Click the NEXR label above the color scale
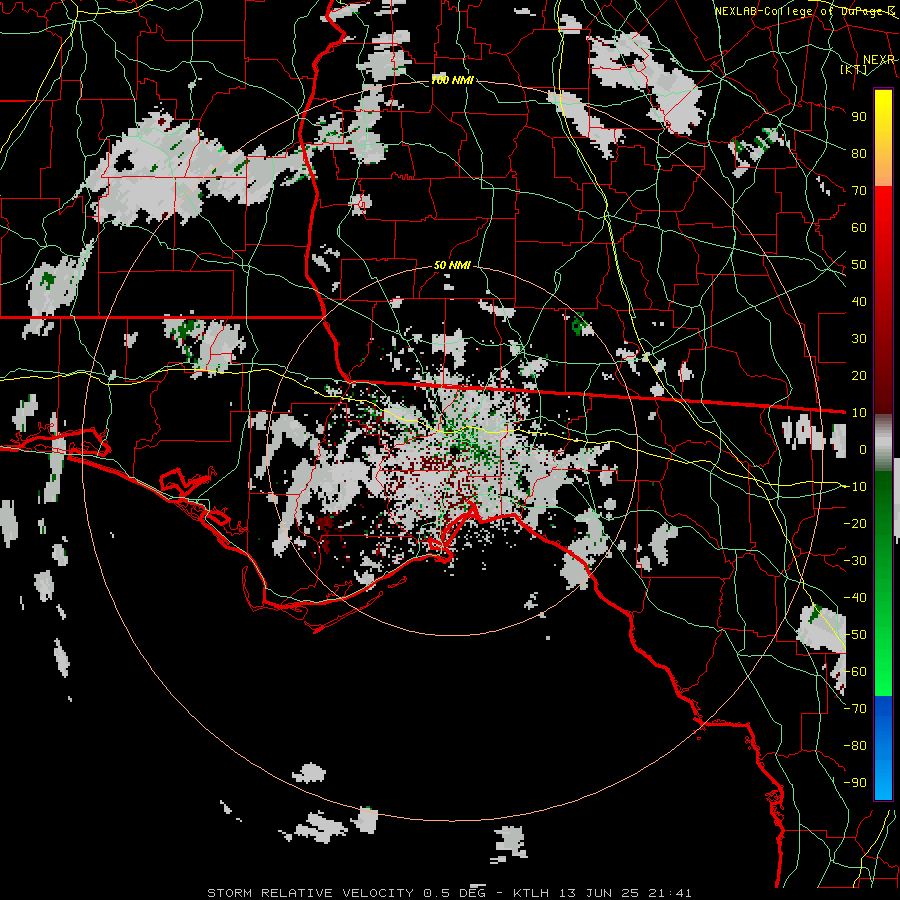 tap(878, 60)
